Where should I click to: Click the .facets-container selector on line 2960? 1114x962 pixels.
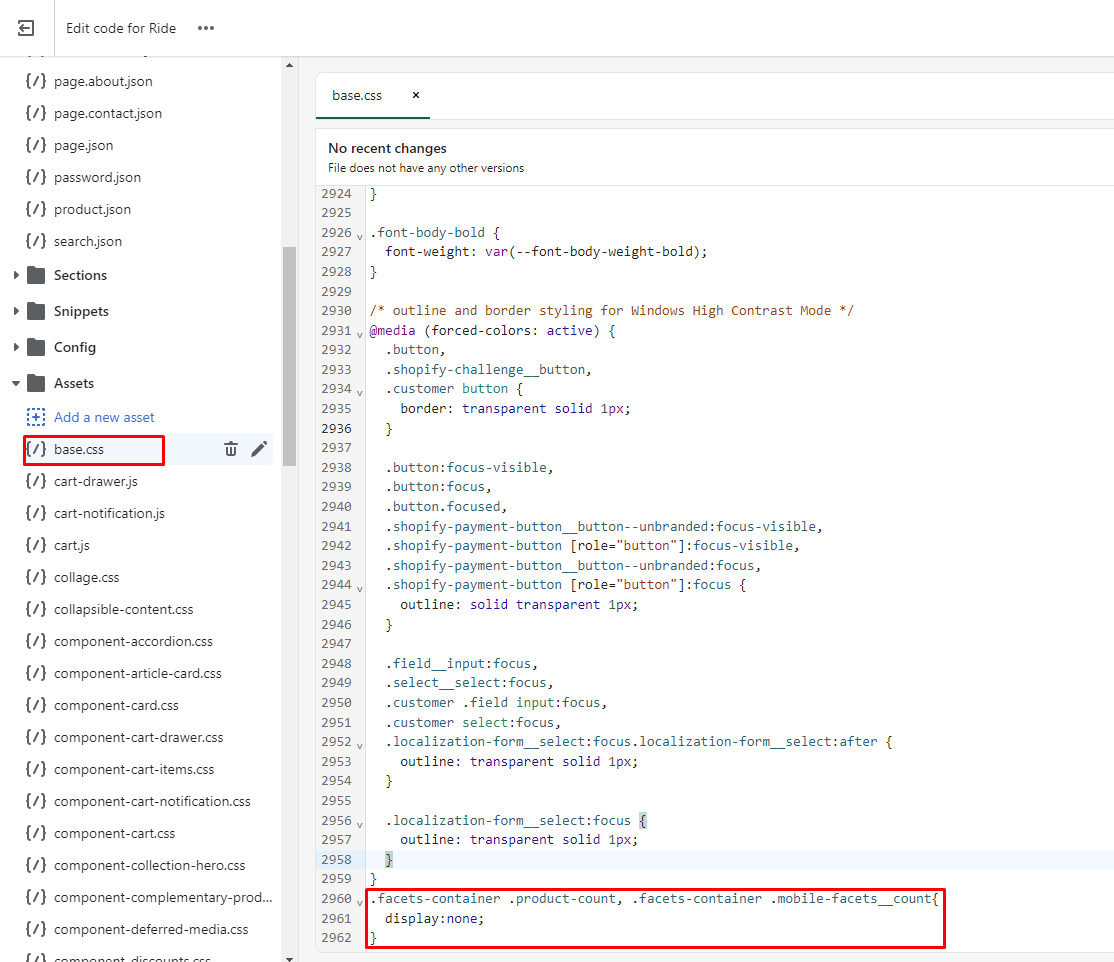point(436,899)
